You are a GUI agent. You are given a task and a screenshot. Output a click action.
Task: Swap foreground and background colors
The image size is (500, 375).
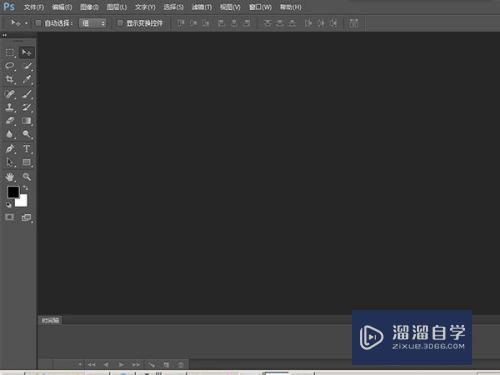pos(25,188)
